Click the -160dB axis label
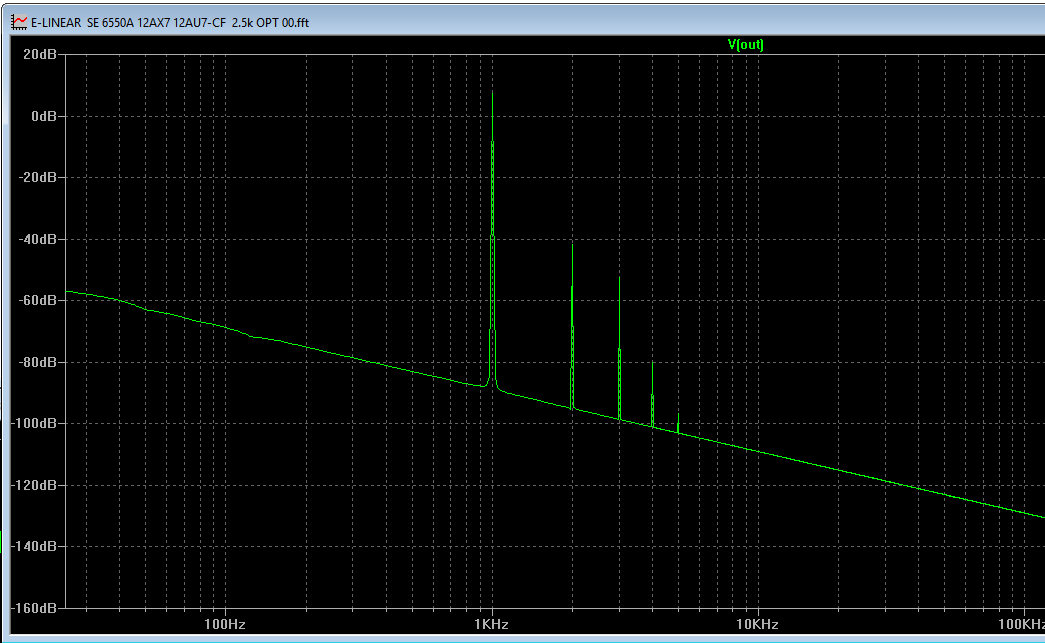This screenshot has height=643, width=1045. click(35, 608)
